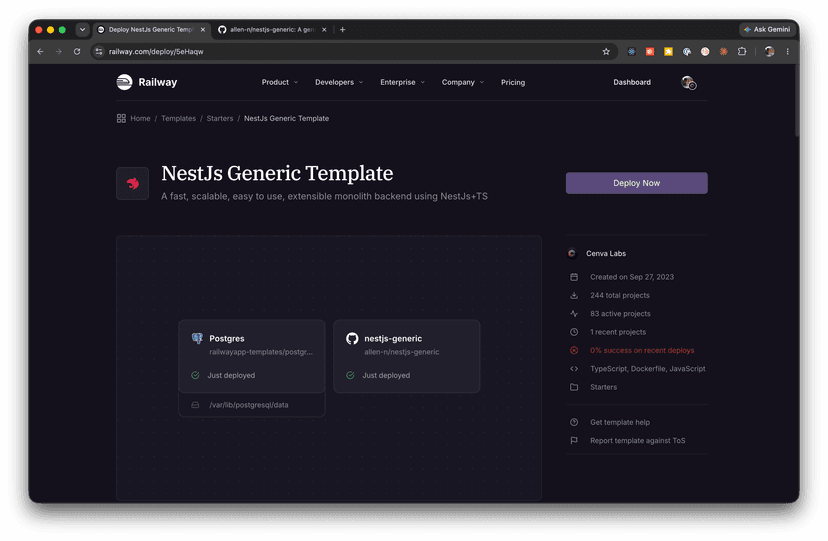This screenshot has height=541, width=828.
Task: Click the GitHub icon on nestjs-generic card
Action: tap(352, 338)
